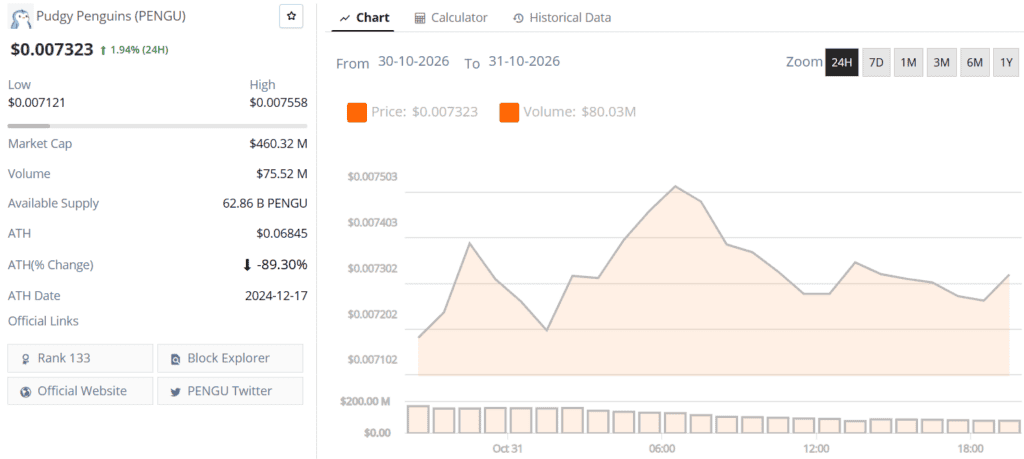1024x459 pixels.
Task: Toggle the Price series legend swatch
Action: click(x=357, y=112)
